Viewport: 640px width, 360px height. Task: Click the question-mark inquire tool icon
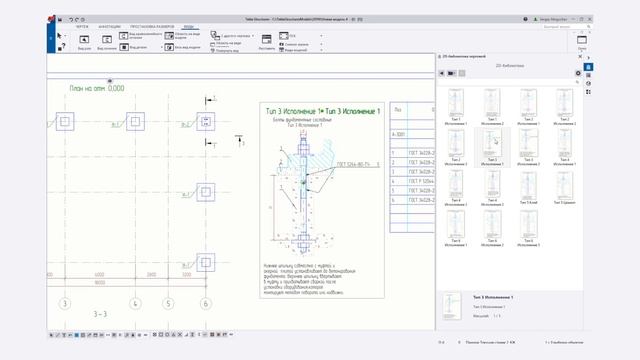click(62, 47)
